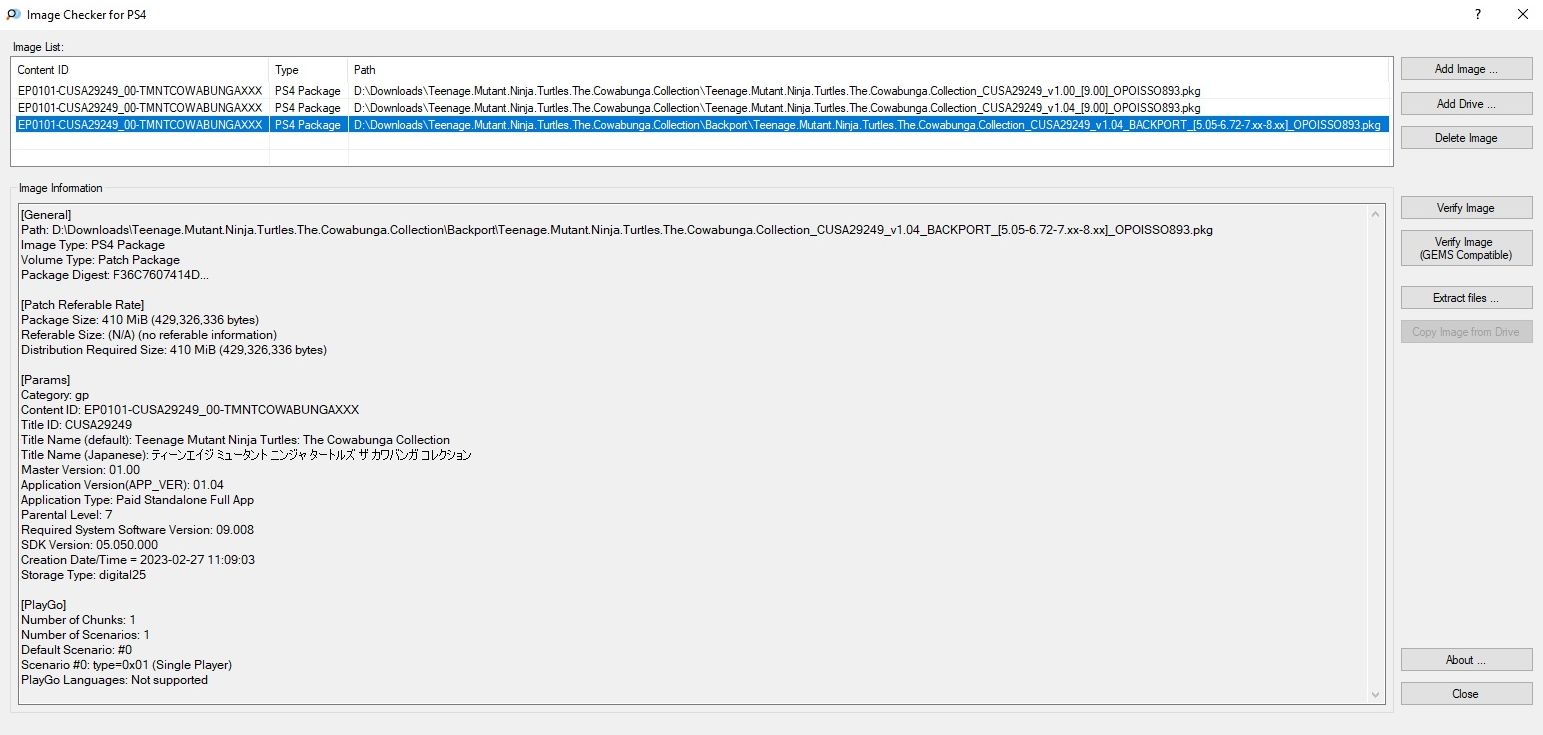Click the Image Checker app icon in title bar
The height and width of the screenshot is (735, 1543).
13,15
